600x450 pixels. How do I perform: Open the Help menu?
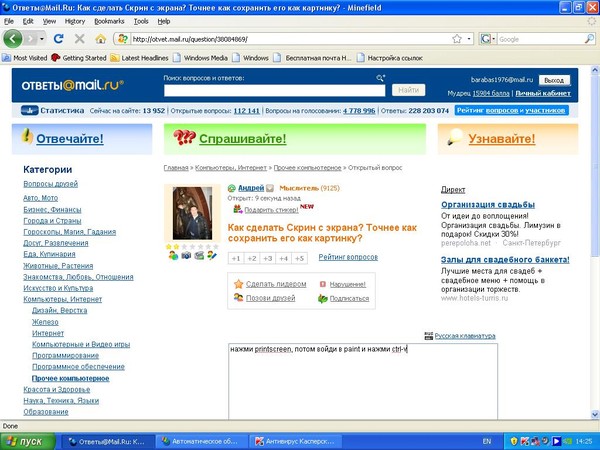[x=164, y=21]
